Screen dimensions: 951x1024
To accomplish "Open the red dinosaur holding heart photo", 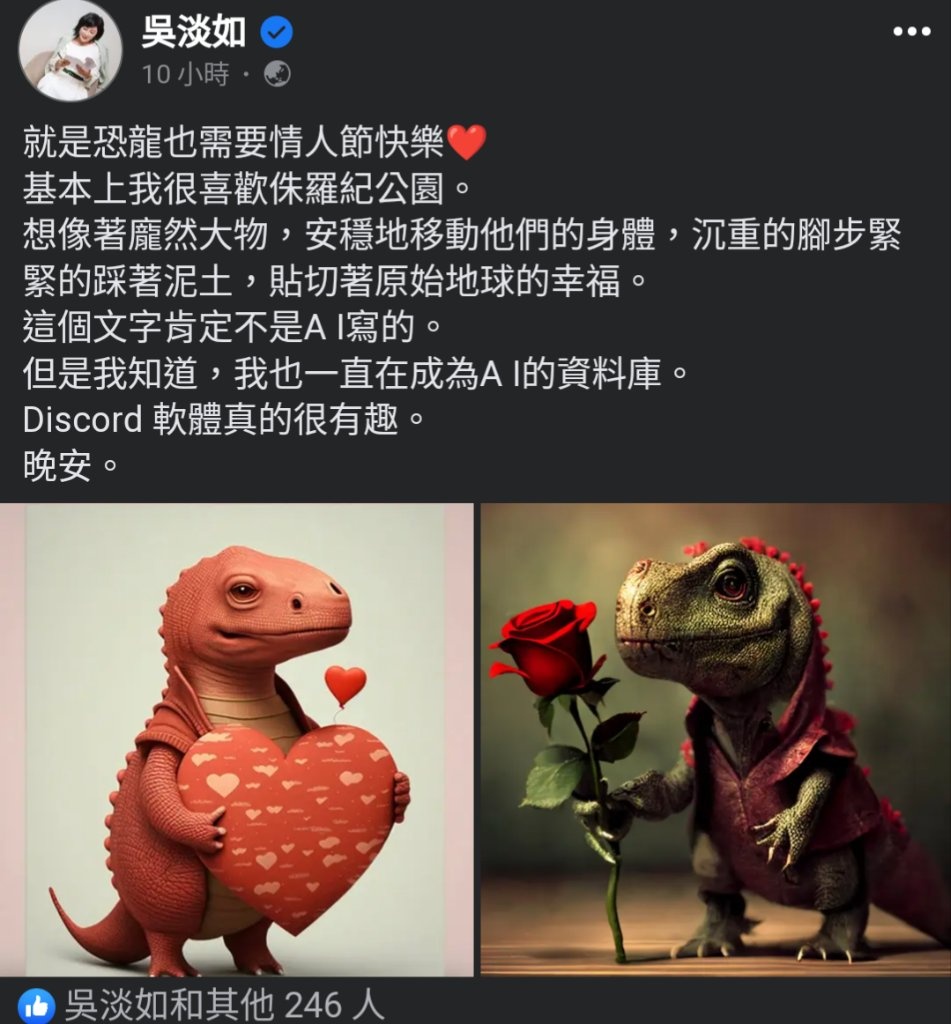I will (x=236, y=739).
